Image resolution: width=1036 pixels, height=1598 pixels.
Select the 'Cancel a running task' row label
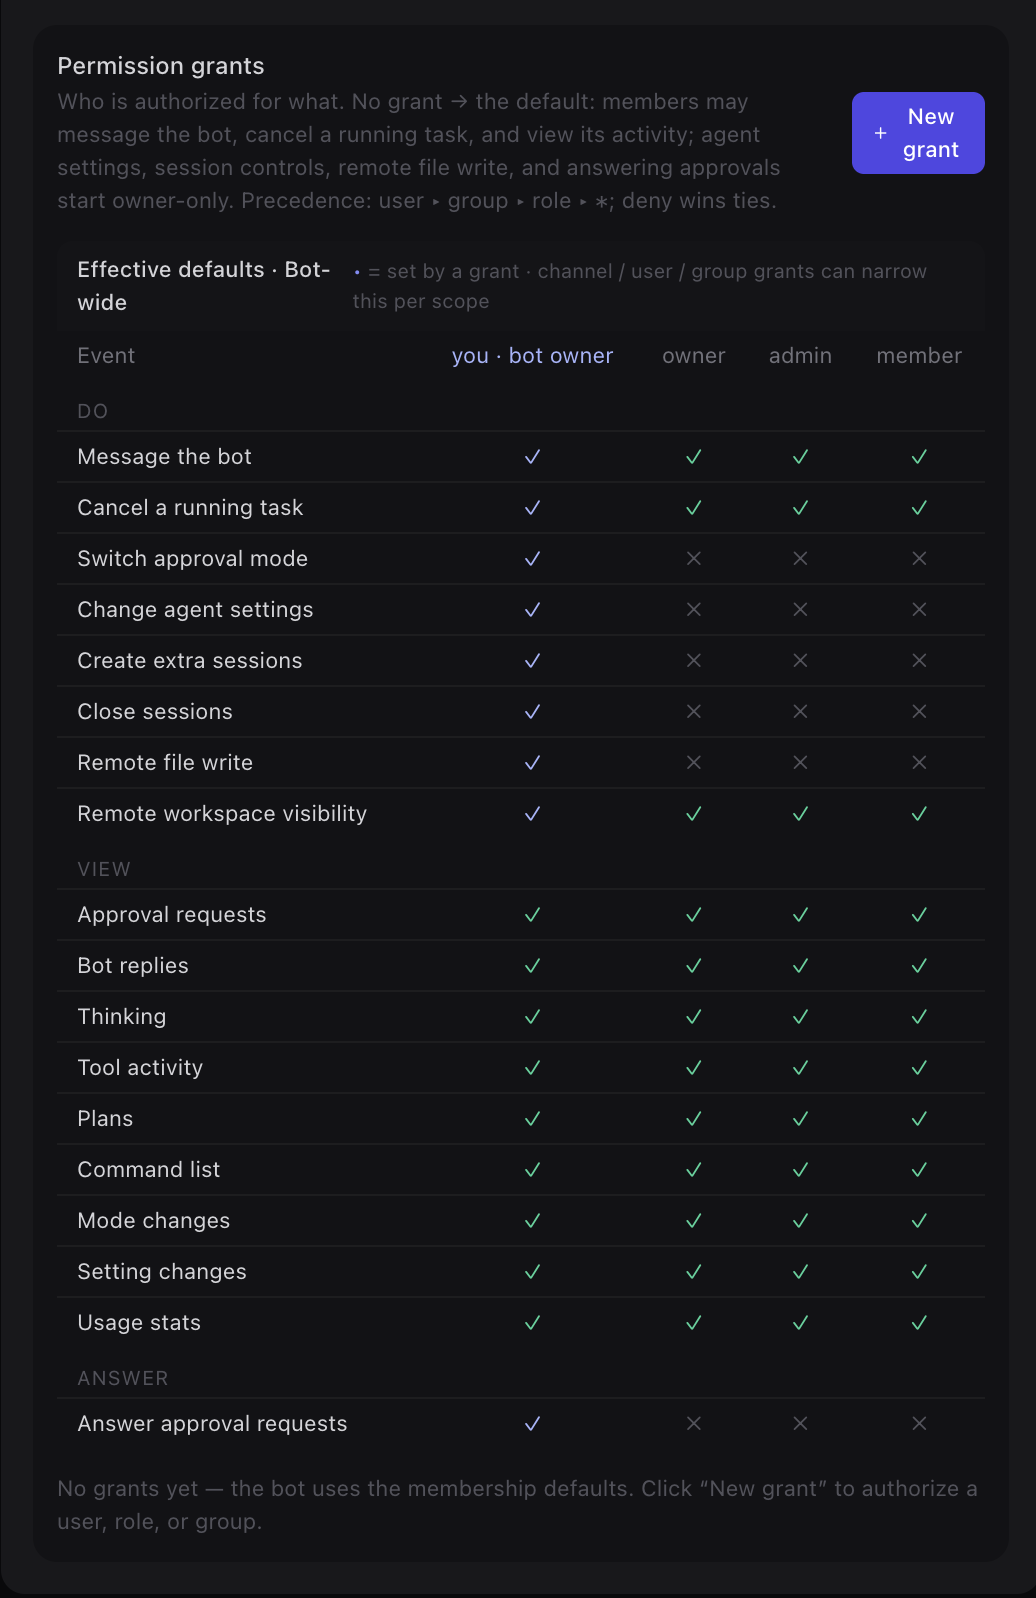coord(190,508)
